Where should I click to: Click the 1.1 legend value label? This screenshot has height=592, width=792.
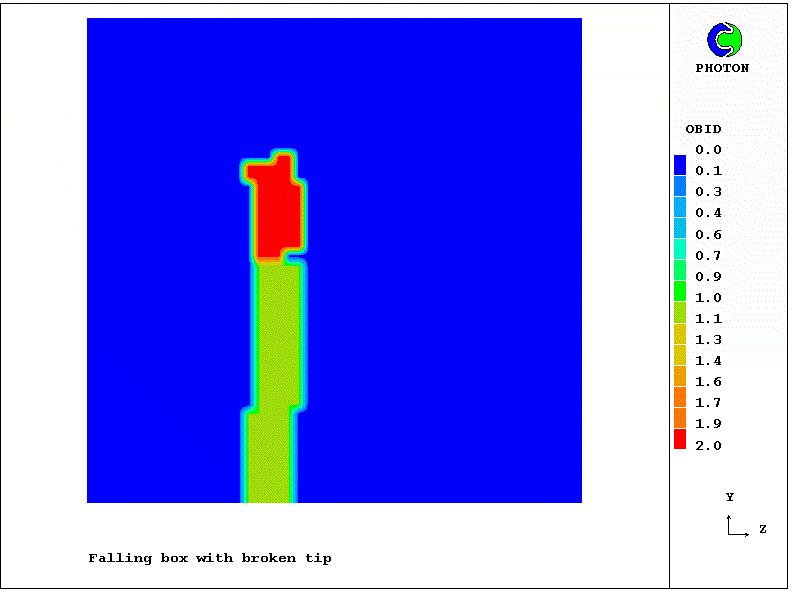[709, 319]
